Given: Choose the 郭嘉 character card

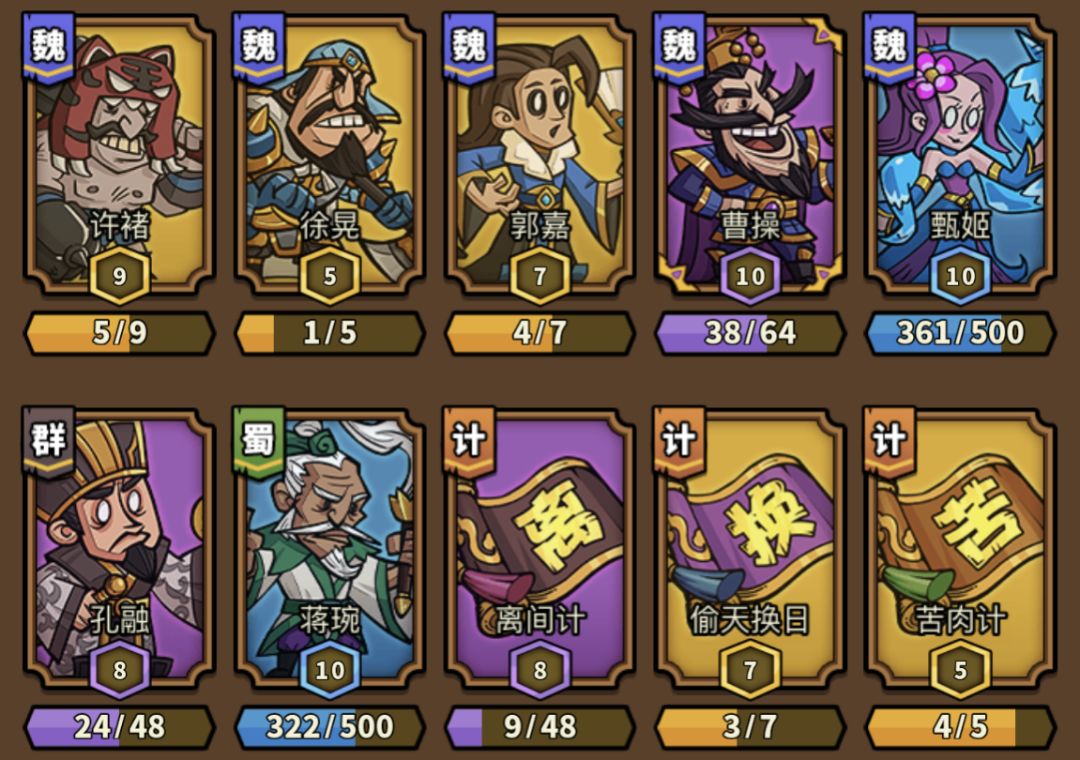Looking at the screenshot, I should tap(539, 157).
